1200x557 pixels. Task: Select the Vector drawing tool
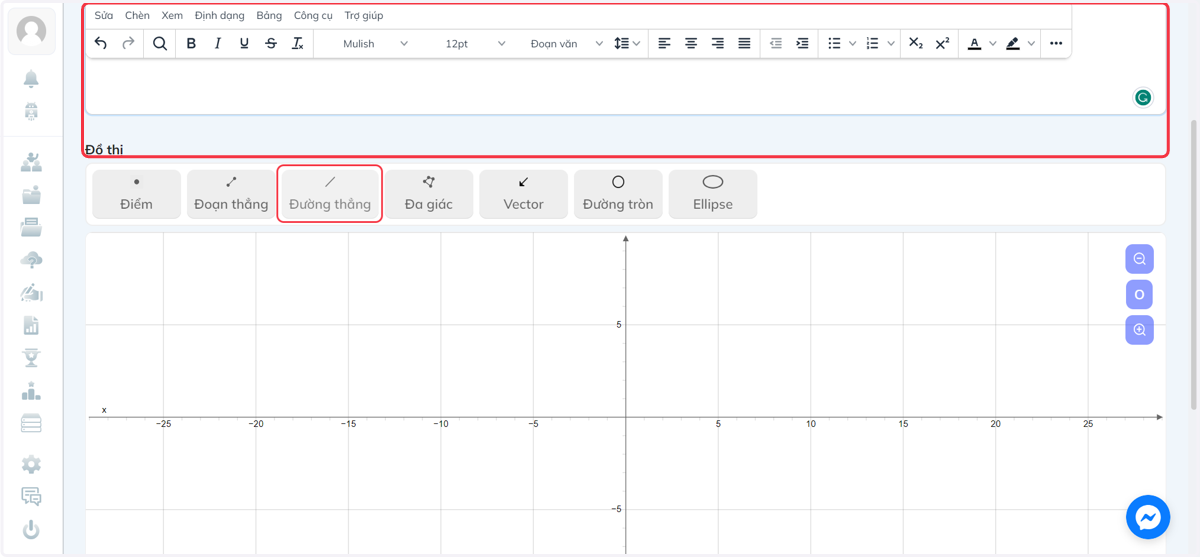[x=524, y=194]
